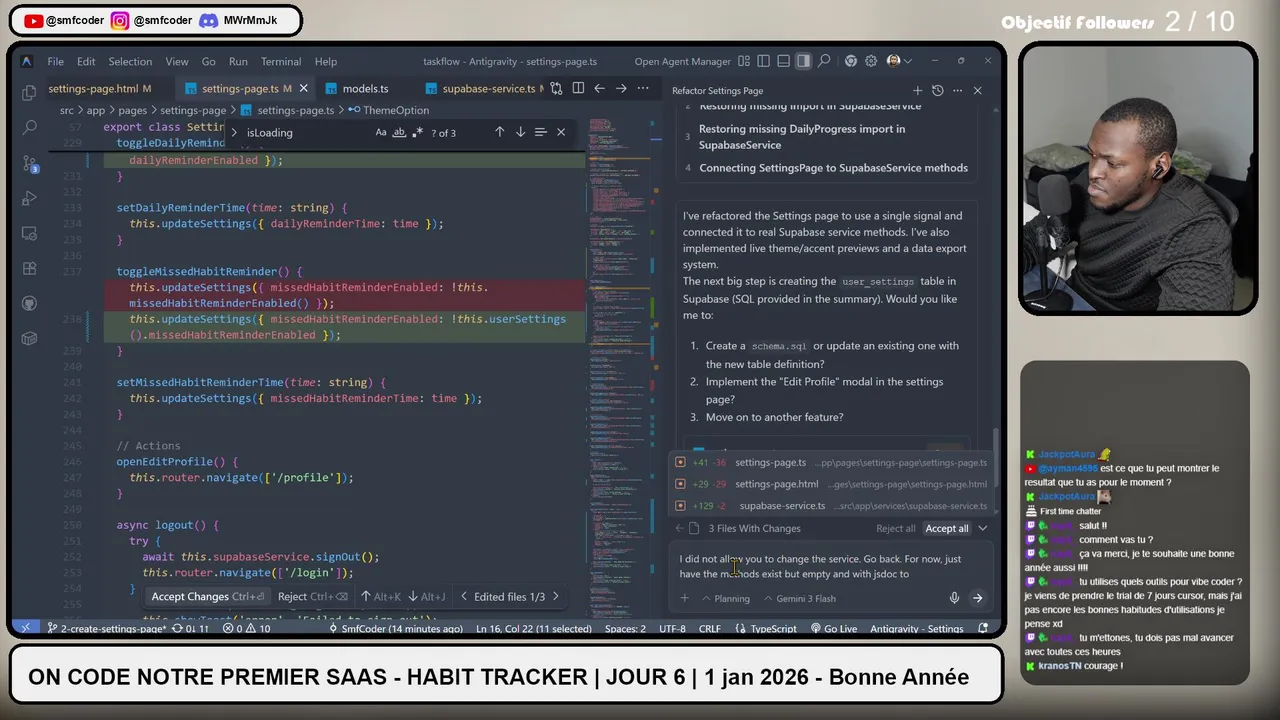1280x720 pixels.
Task: Open the customize layout button in title bar
Action: point(744,61)
